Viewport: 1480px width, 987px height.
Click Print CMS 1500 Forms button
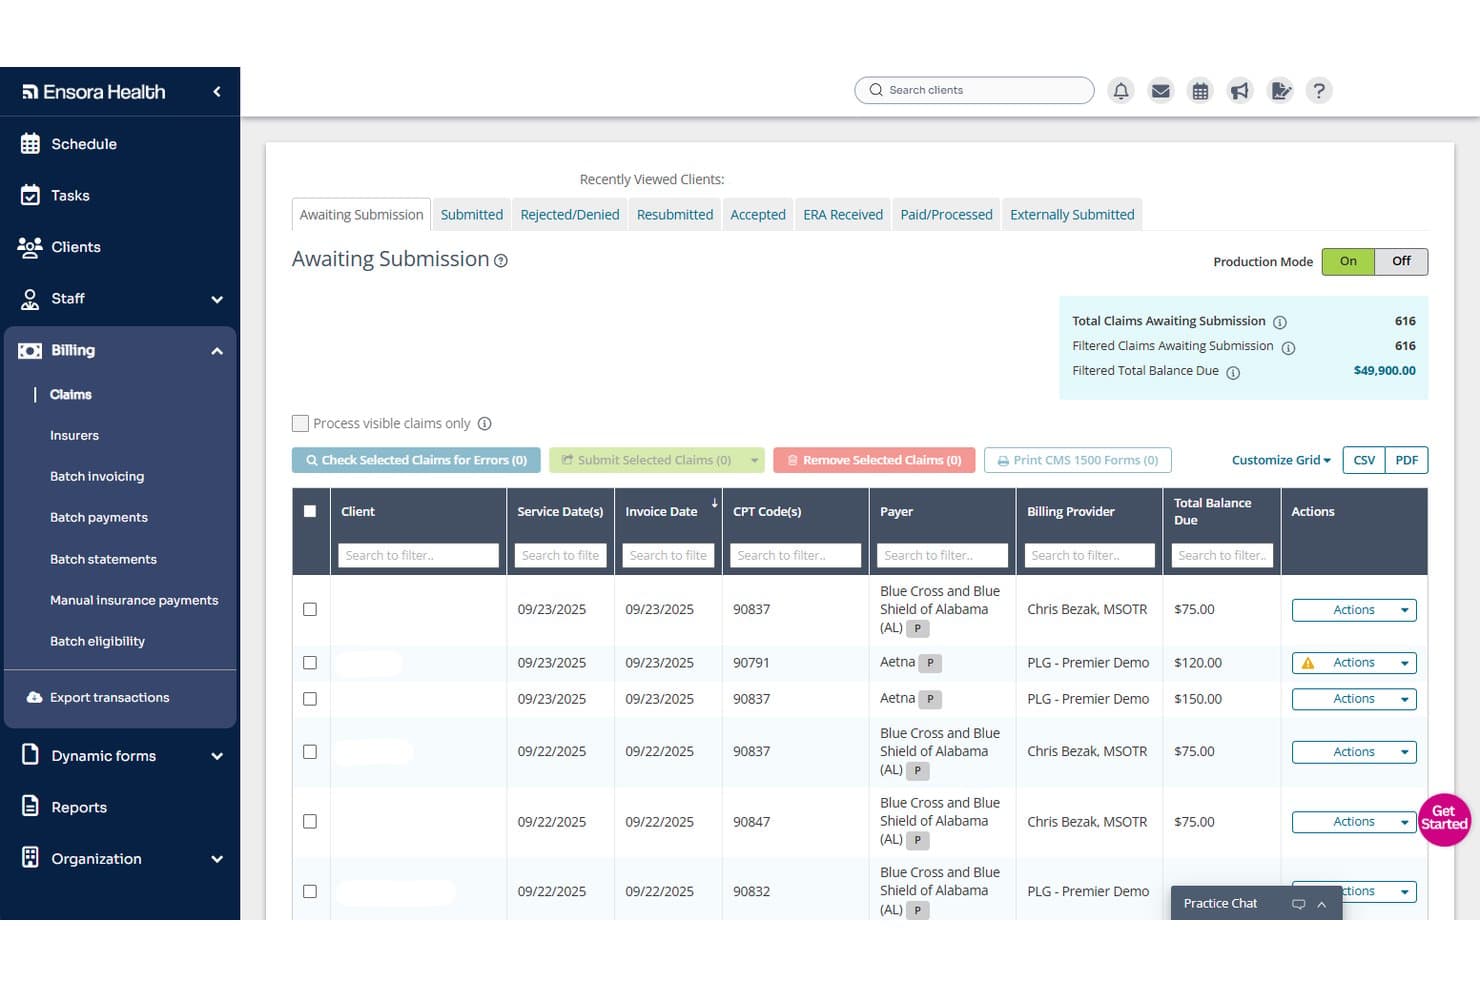[x=1078, y=460]
